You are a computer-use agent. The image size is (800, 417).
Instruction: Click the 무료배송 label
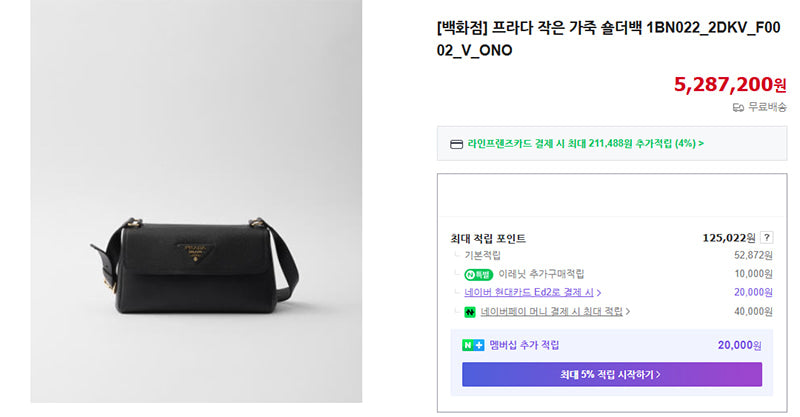pos(767,107)
